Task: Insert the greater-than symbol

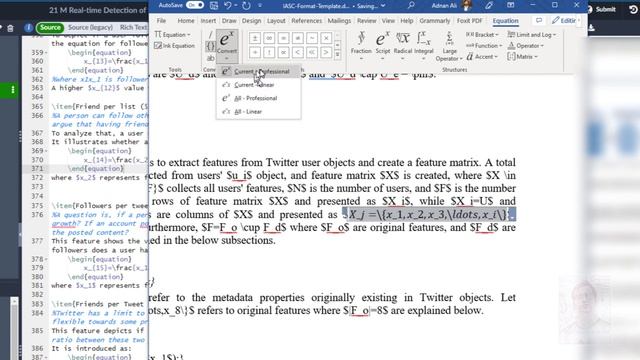Action: tap(326, 52)
